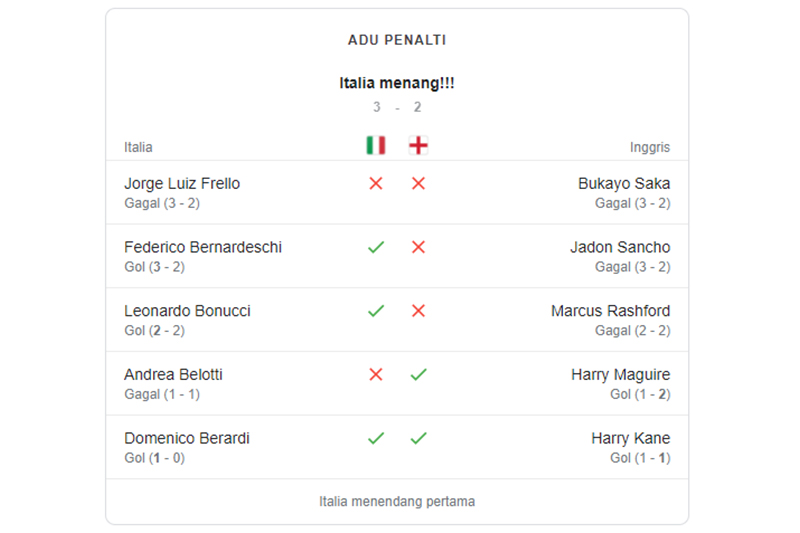Click the Italia menendang pertama footer note
Screen dimensions: 800x533
point(397,501)
